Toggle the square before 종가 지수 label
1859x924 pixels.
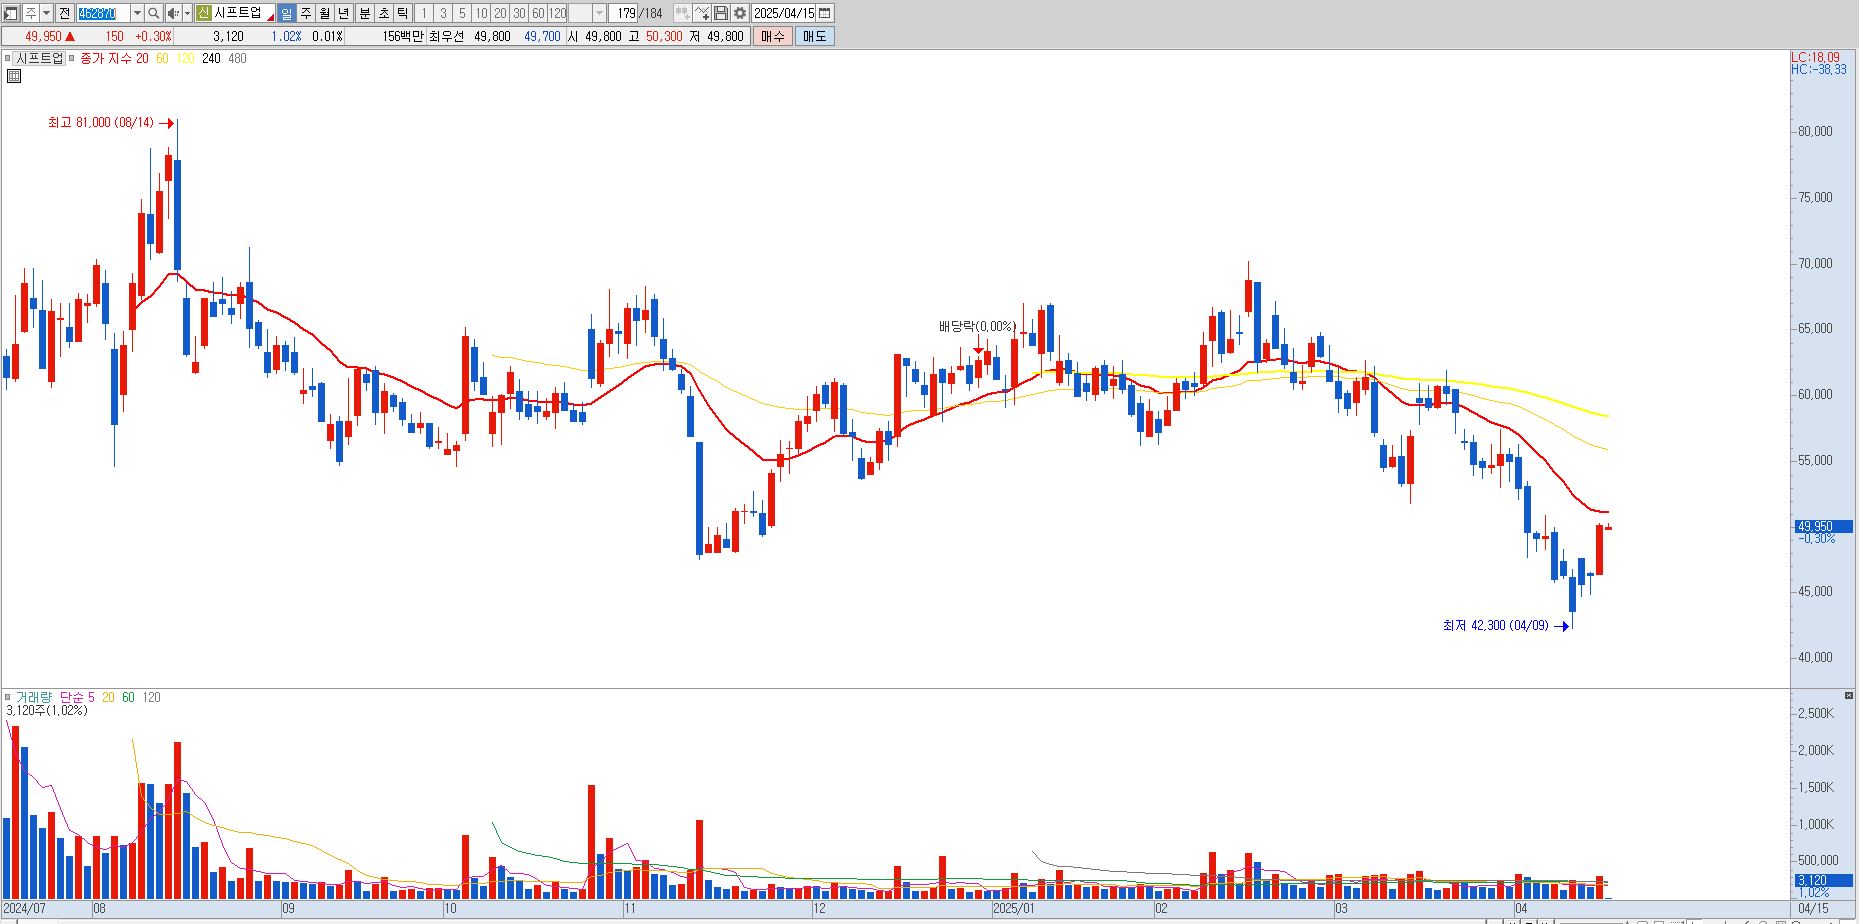pyautogui.click(x=71, y=58)
